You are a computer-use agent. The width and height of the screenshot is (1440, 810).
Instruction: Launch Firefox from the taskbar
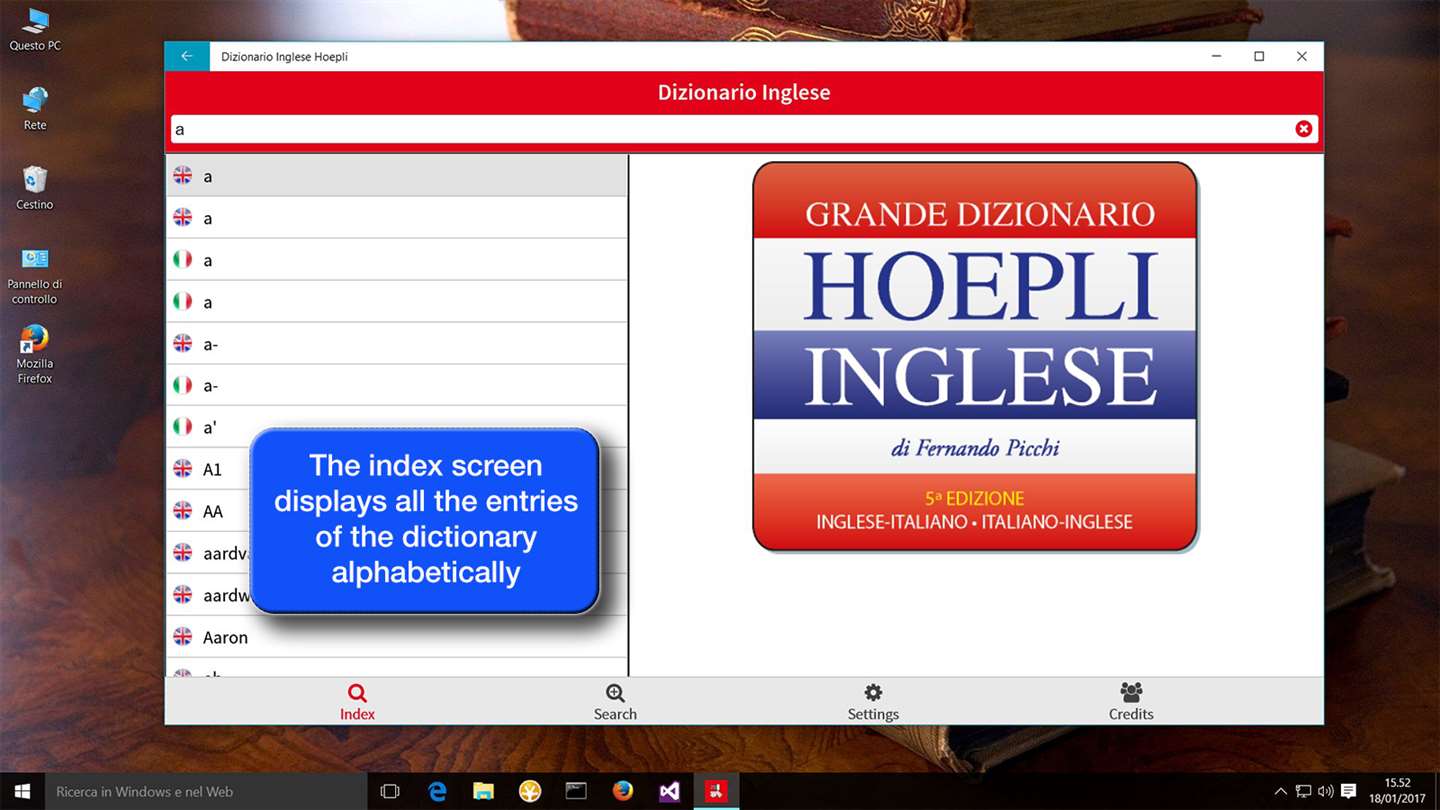point(623,791)
